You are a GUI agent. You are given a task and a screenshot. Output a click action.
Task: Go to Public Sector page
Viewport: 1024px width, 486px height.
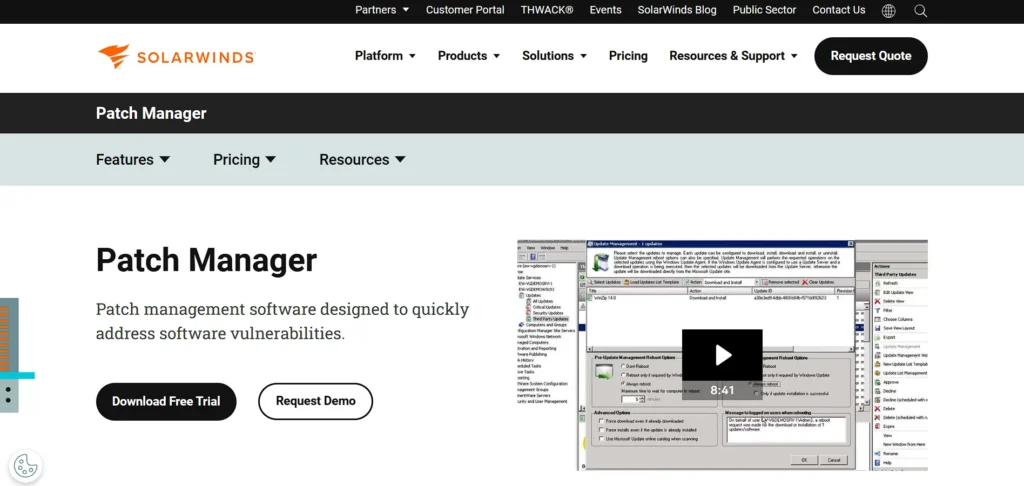[x=764, y=10]
